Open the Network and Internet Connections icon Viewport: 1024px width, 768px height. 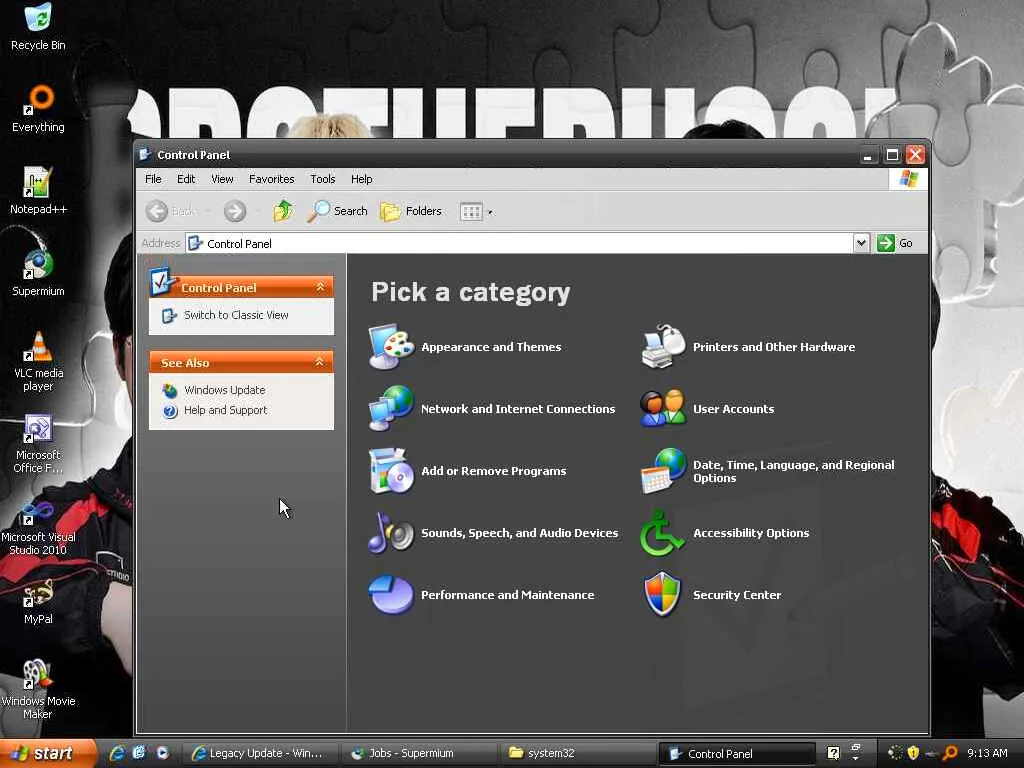pos(391,409)
